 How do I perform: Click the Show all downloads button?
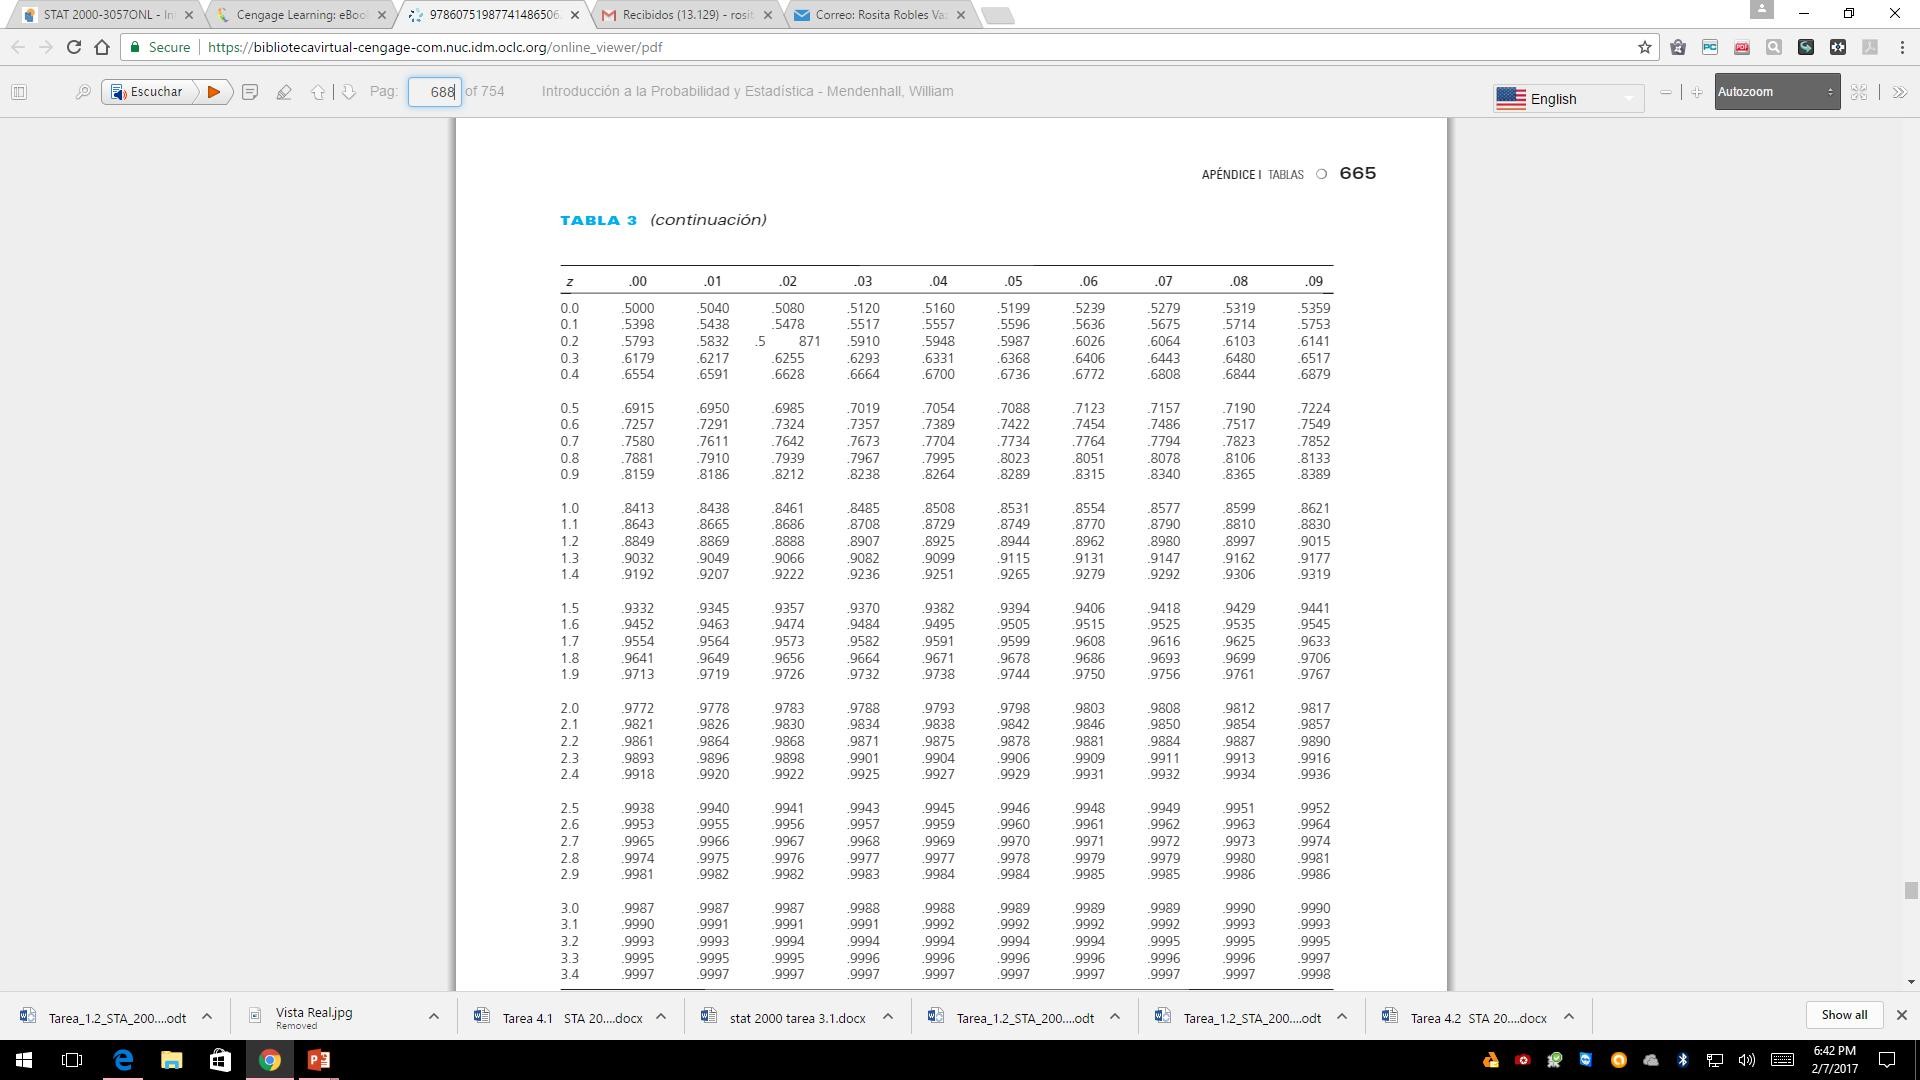point(1843,1014)
